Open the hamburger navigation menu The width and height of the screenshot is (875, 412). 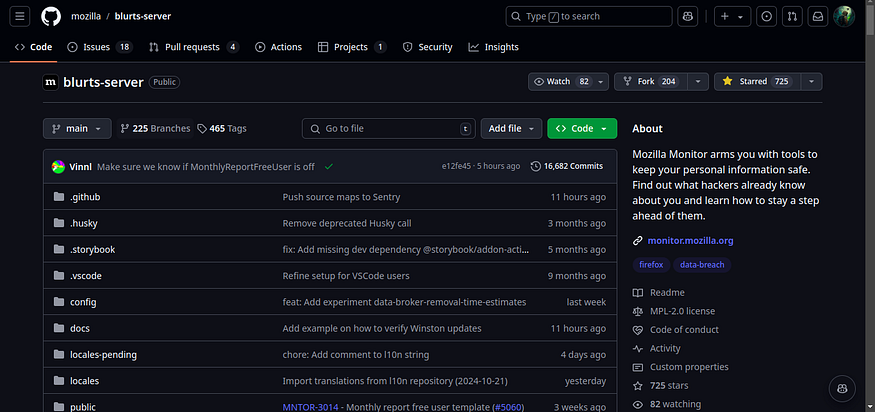coord(20,16)
